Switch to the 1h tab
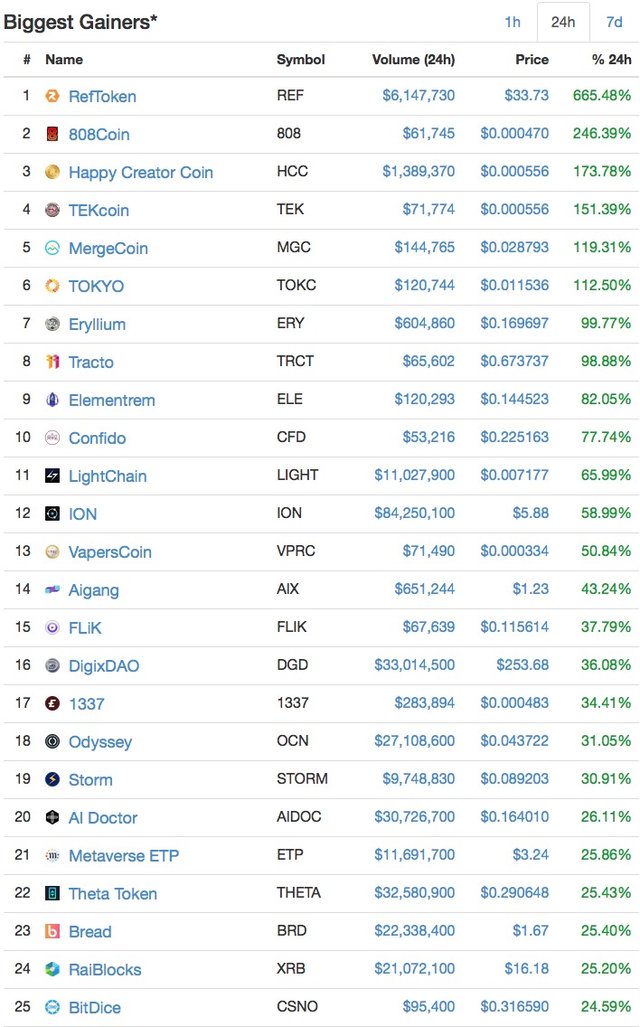640x1027 pixels. (512, 22)
